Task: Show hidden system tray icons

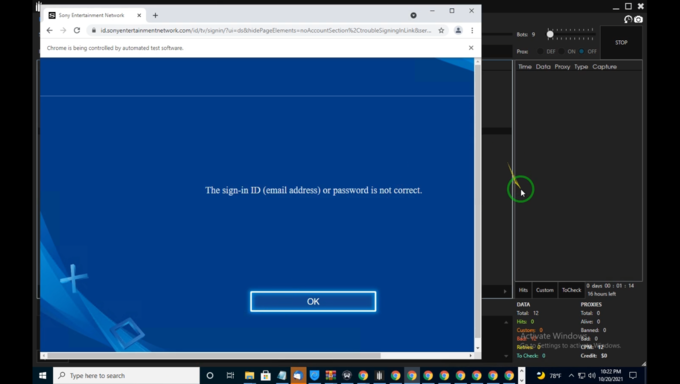Action: [x=571, y=375]
